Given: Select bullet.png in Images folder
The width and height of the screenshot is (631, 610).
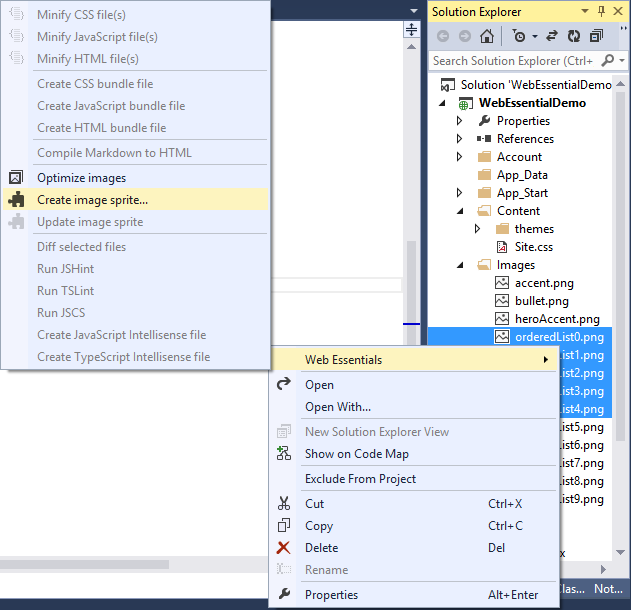Looking at the screenshot, I should click(541, 301).
